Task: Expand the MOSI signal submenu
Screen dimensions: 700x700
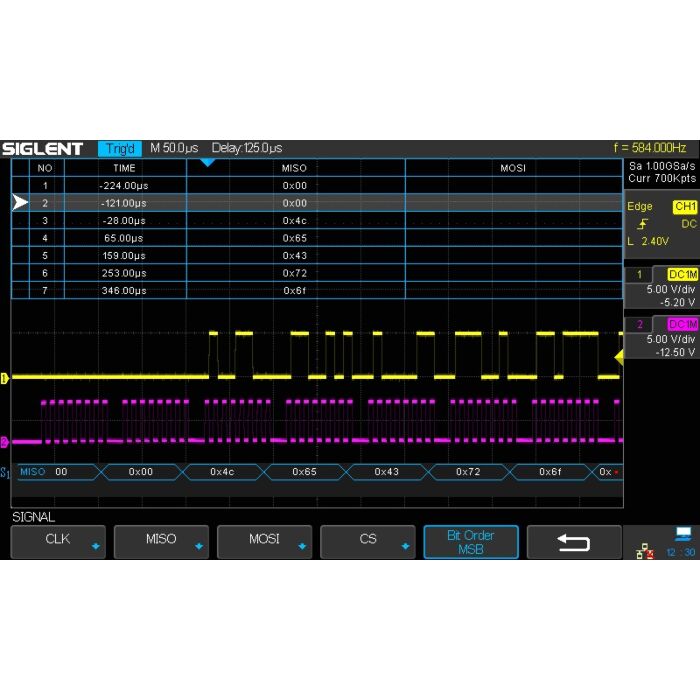Action: (x=264, y=541)
